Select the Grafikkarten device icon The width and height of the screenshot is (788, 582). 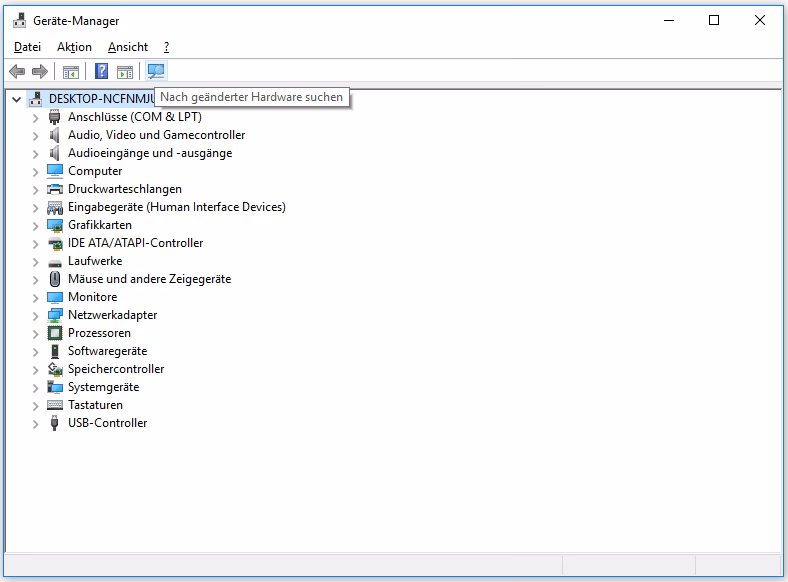coord(55,225)
